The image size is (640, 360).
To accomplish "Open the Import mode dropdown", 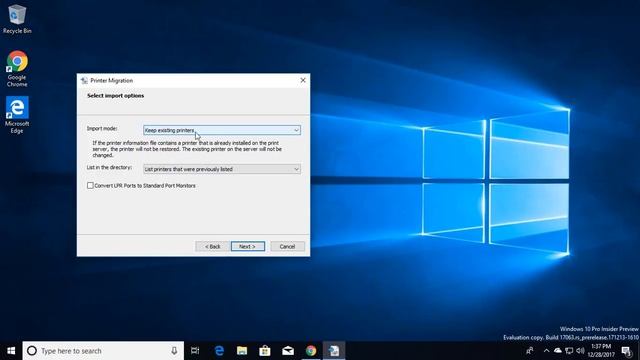I will coord(222,130).
